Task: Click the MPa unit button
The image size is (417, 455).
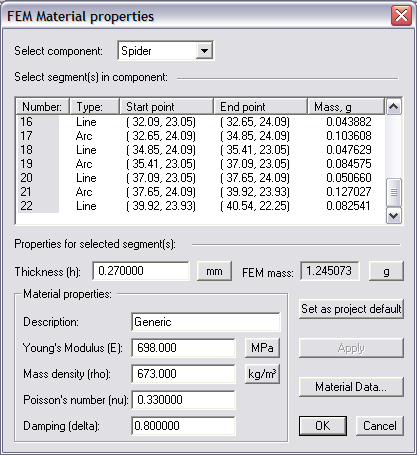Action: 262,348
